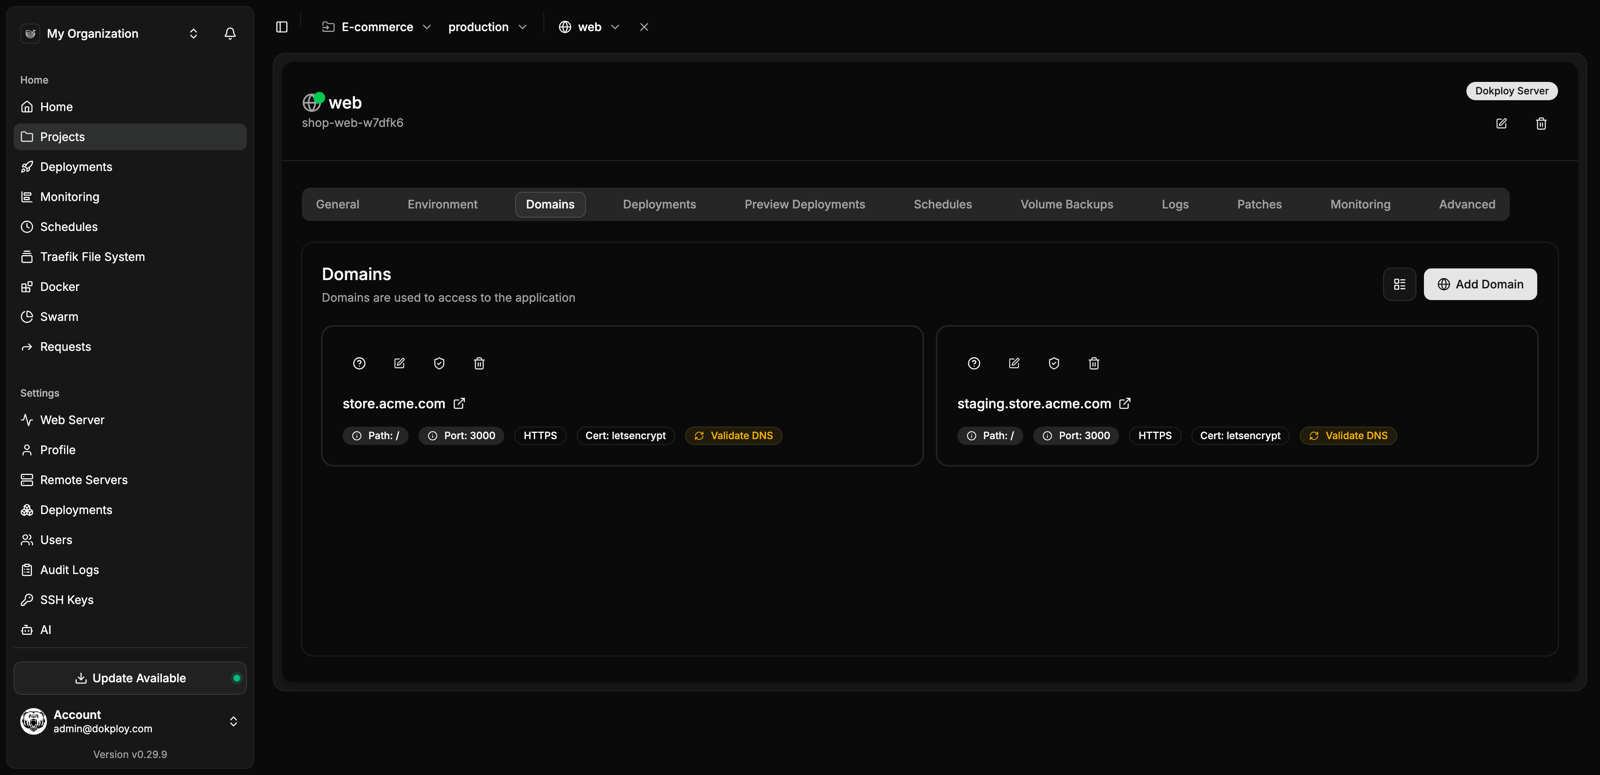Switch domains list layout view icon
This screenshot has width=1600, height=775.
click(1399, 284)
